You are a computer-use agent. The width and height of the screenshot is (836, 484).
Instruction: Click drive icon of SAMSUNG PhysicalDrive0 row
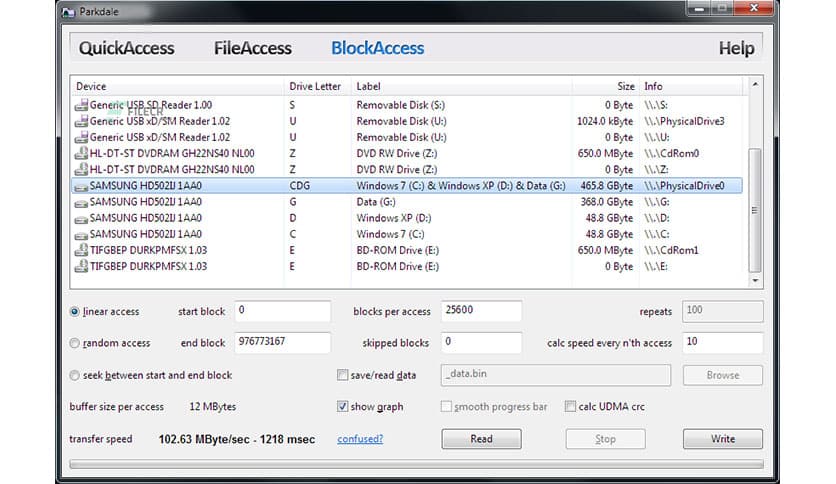81,186
